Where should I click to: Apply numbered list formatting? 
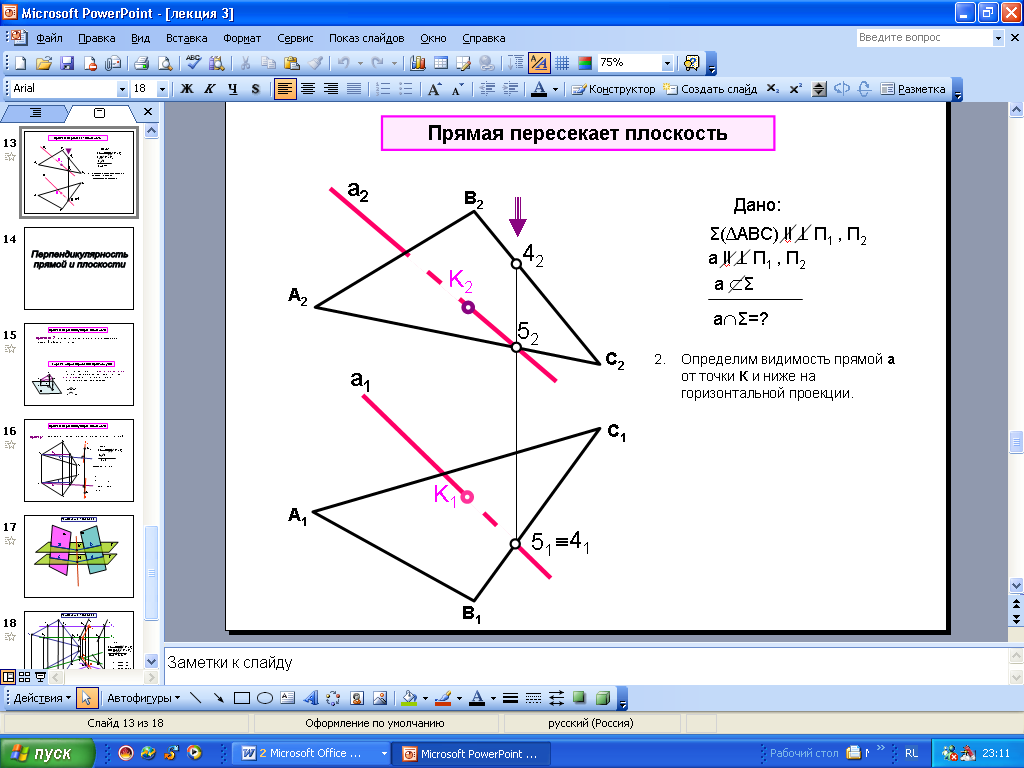pyautogui.click(x=383, y=89)
